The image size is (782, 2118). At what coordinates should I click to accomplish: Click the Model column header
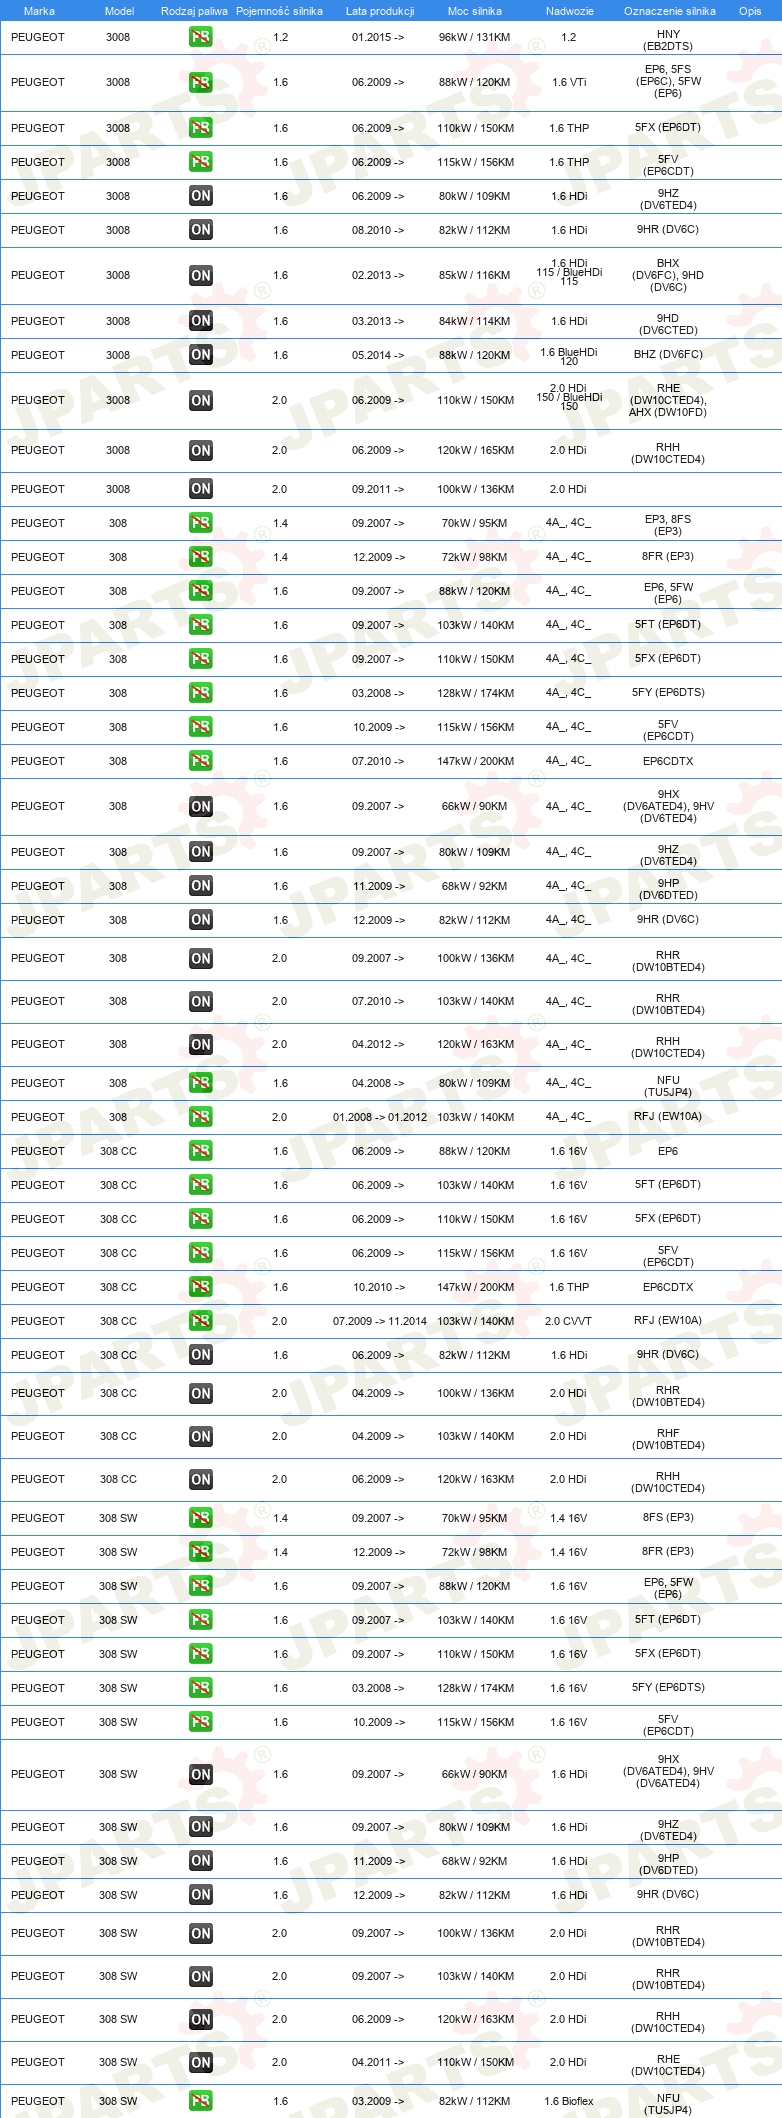[119, 11]
